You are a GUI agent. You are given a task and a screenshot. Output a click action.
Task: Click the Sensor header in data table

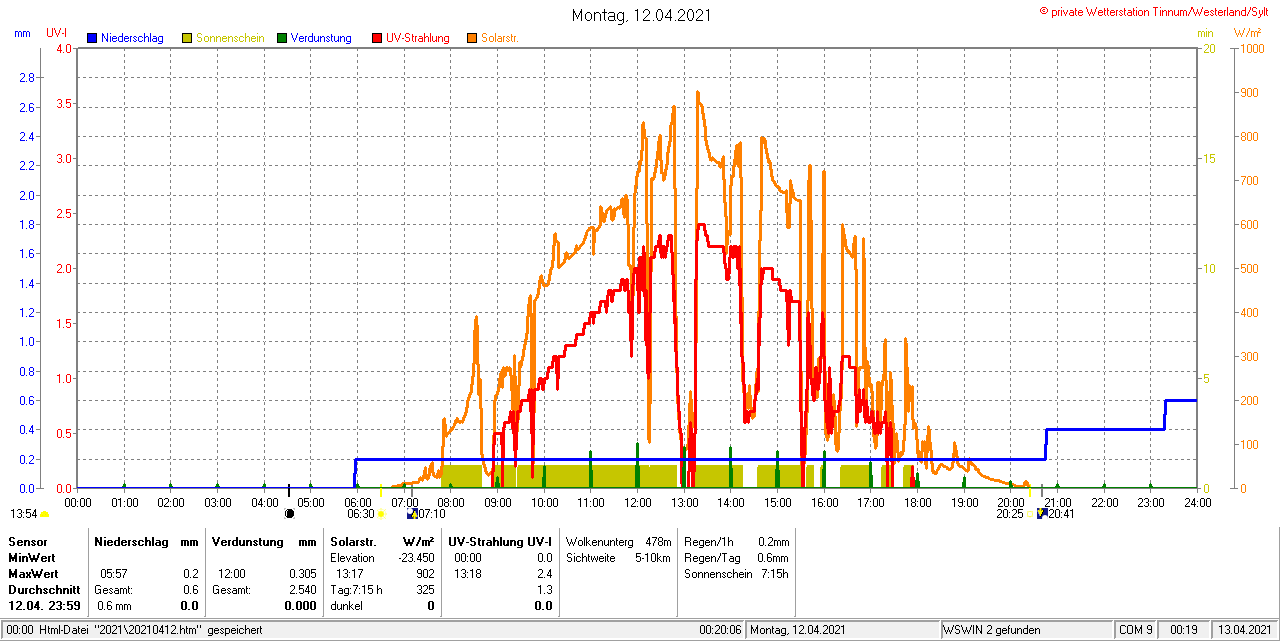click(x=27, y=541)
